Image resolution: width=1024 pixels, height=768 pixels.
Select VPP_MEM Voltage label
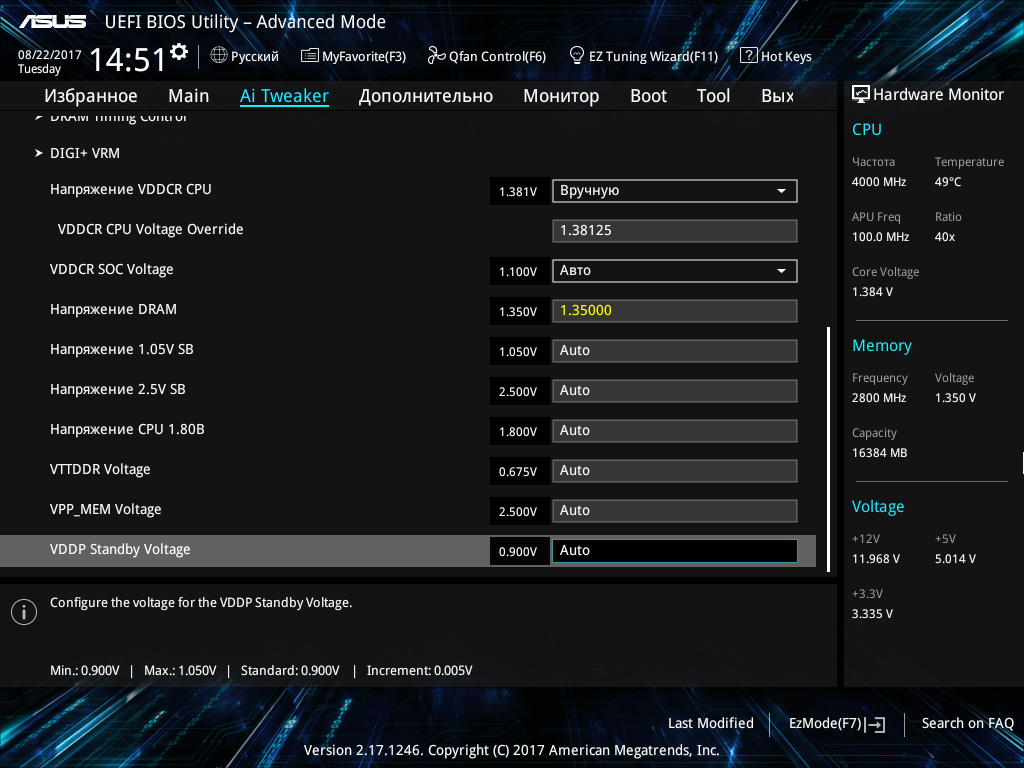pyautogui.click(x=105, y=509)
